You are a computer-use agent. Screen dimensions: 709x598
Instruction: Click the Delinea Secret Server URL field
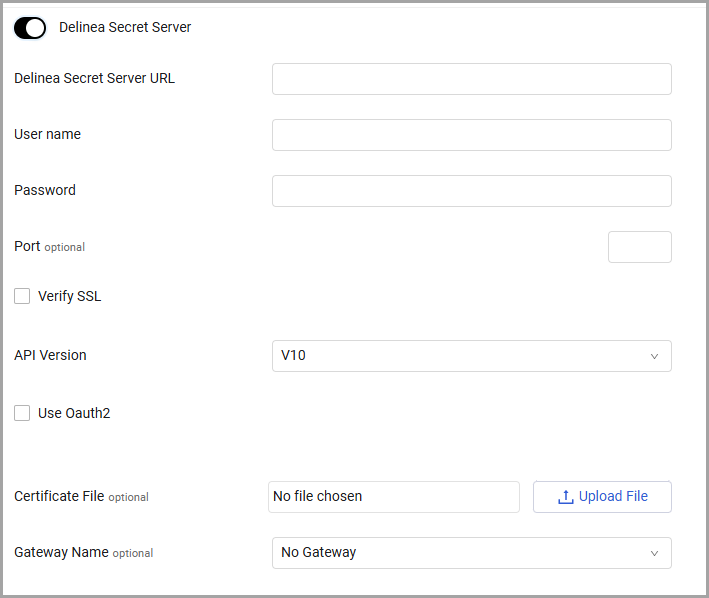pyautogui.click(x=472, y=79)
